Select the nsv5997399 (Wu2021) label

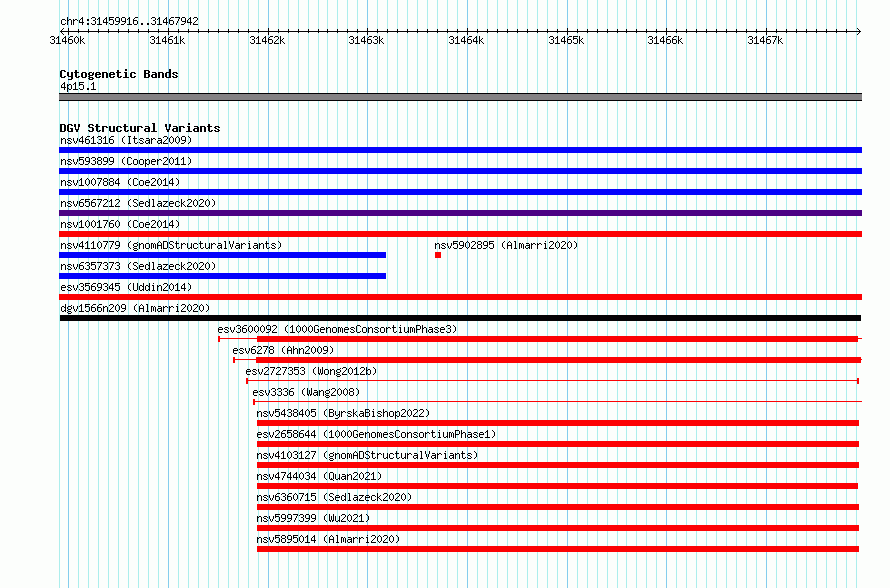[313, 518]
